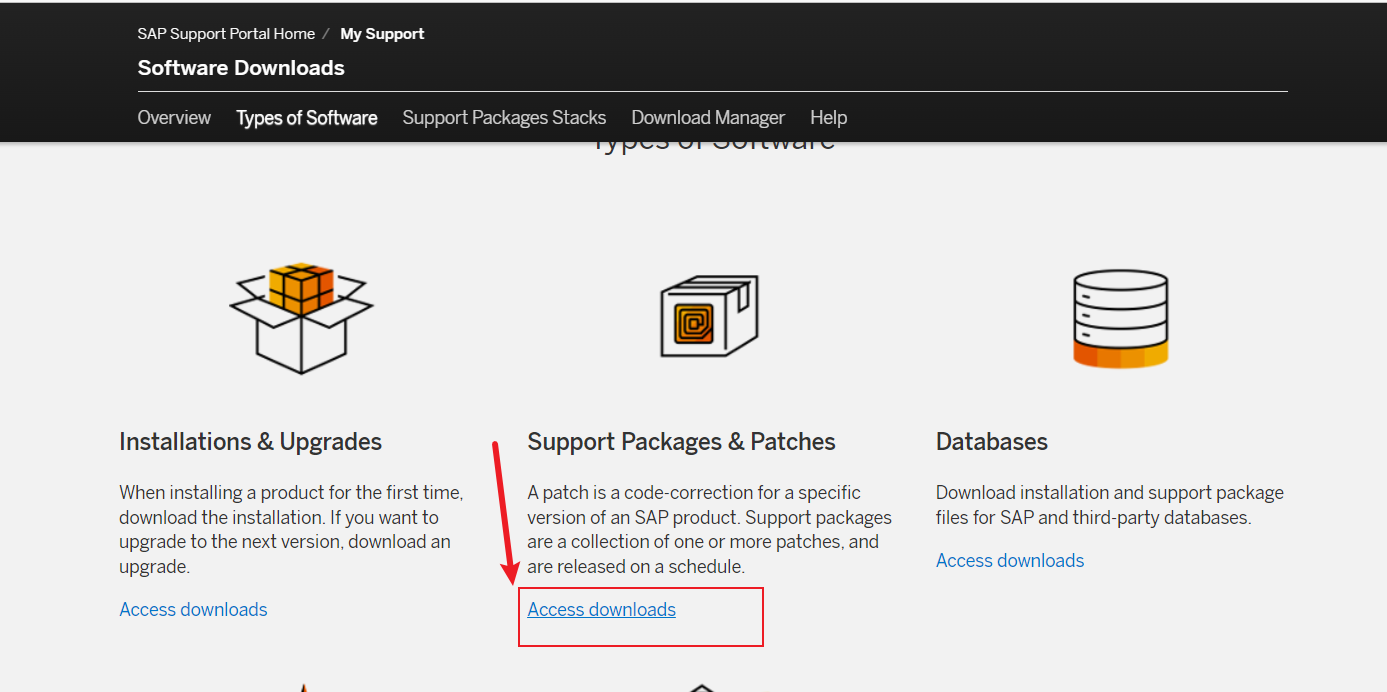This screenshot has width=1387, height=692.
Task: Click the Databases heading
Action: coord(992,442)
